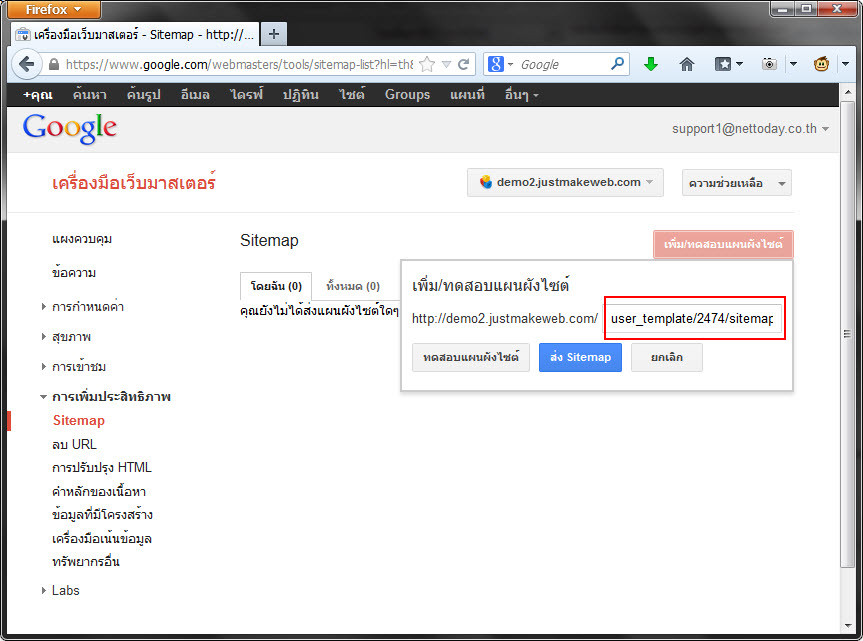Open คำหลักของเนื้อหา in the sidebar

click(99, 491)
